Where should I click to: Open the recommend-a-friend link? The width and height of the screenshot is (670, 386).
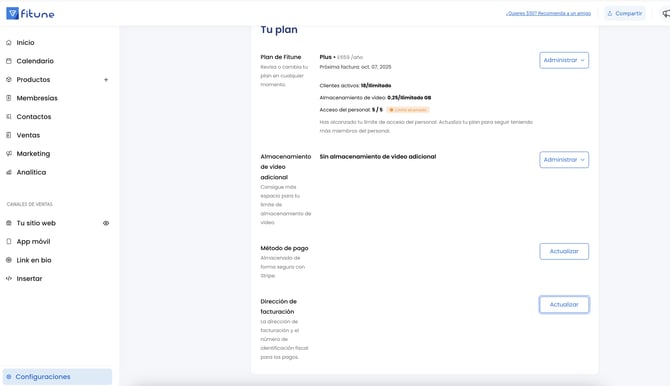coord(548,14)
